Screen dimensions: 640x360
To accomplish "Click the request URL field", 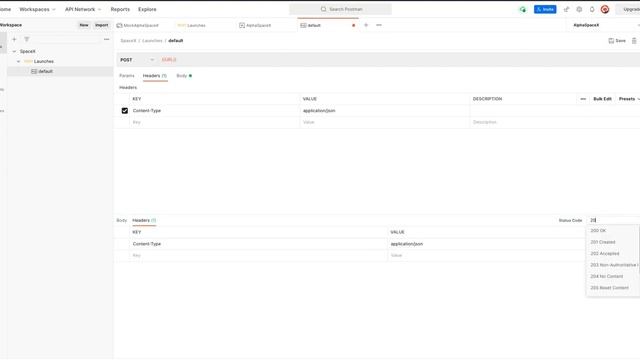I will pos(400,60).
